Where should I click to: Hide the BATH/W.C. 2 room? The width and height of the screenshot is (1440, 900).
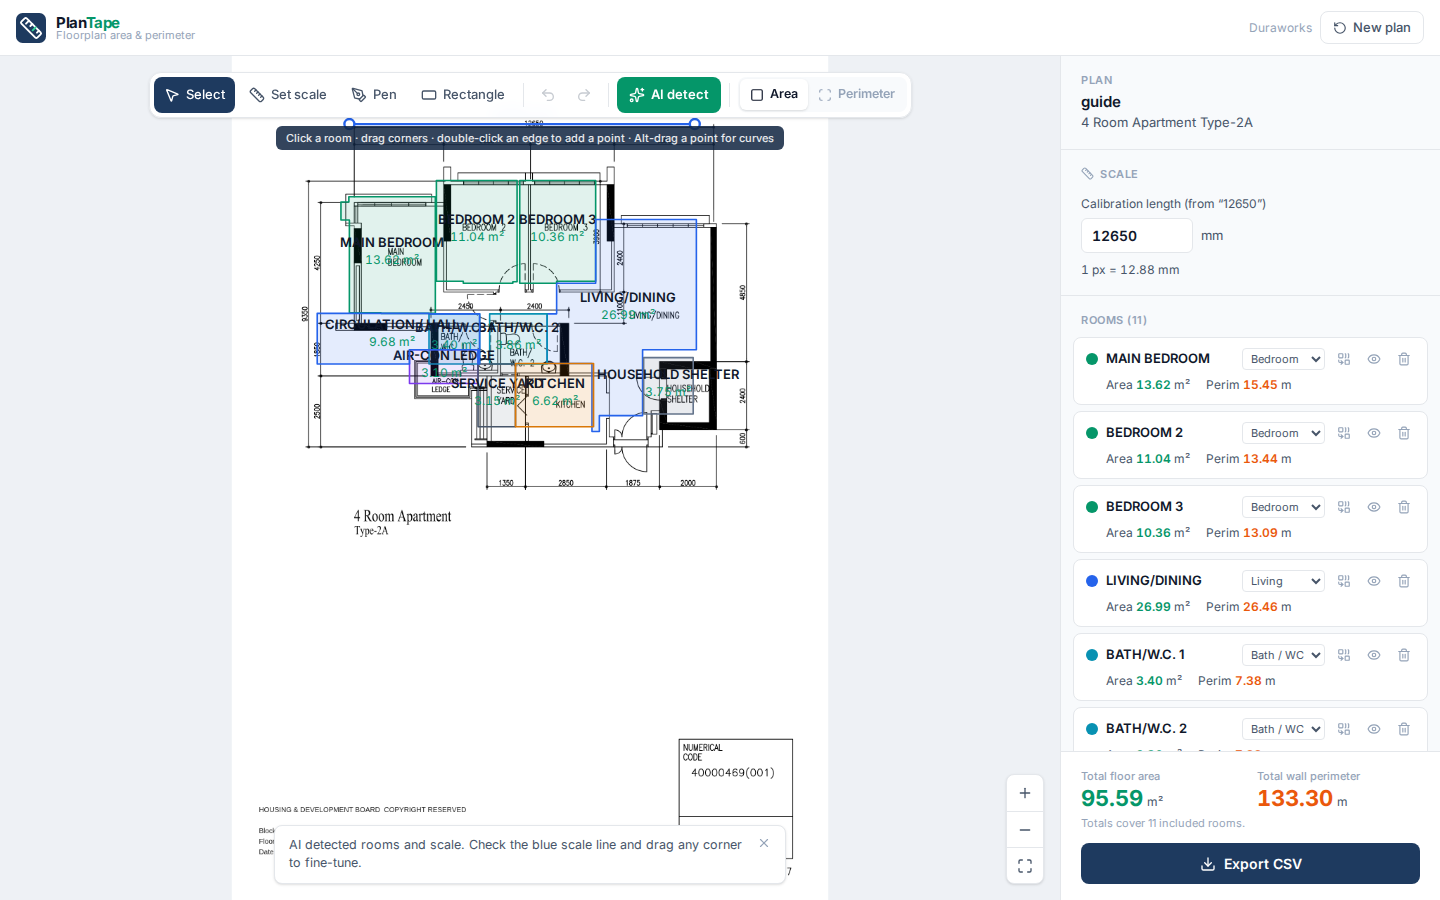pyautogui.click(x=1374, y=729)
